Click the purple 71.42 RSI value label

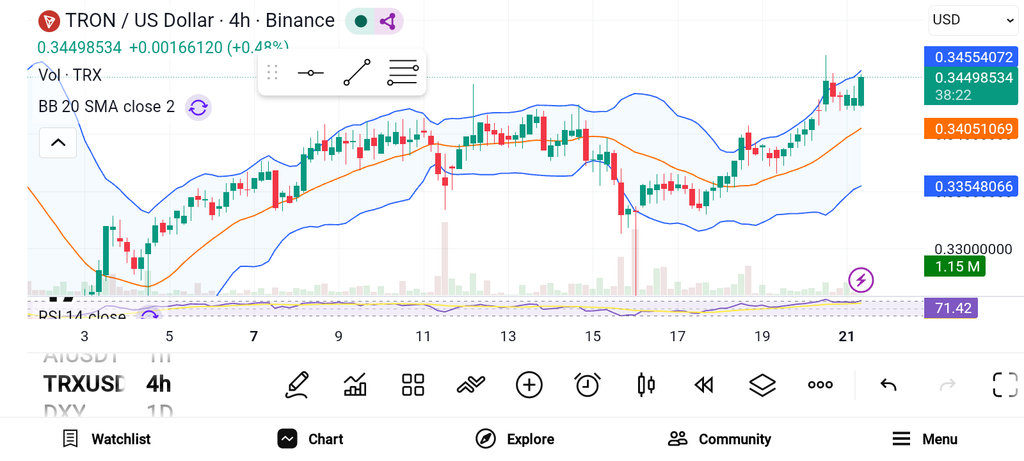[x=951, y=308]
